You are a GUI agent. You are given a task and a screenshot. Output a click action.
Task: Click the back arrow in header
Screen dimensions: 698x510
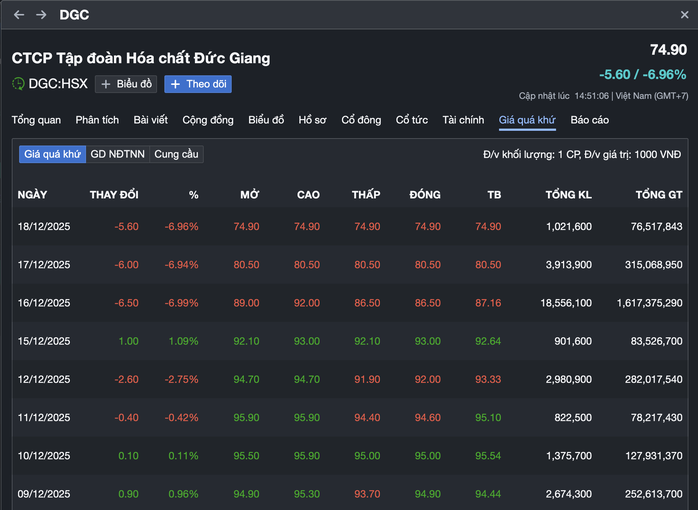click(19, 15)
